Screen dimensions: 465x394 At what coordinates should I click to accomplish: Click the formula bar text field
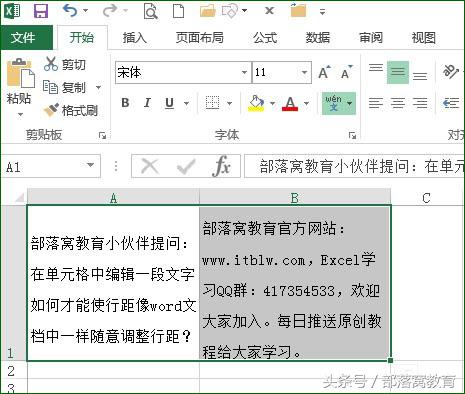pos(354,166)
